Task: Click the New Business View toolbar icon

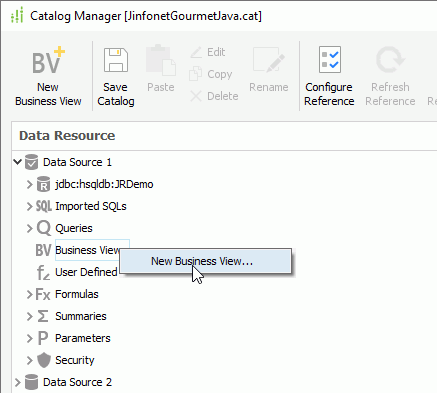Action: [48, 61]
